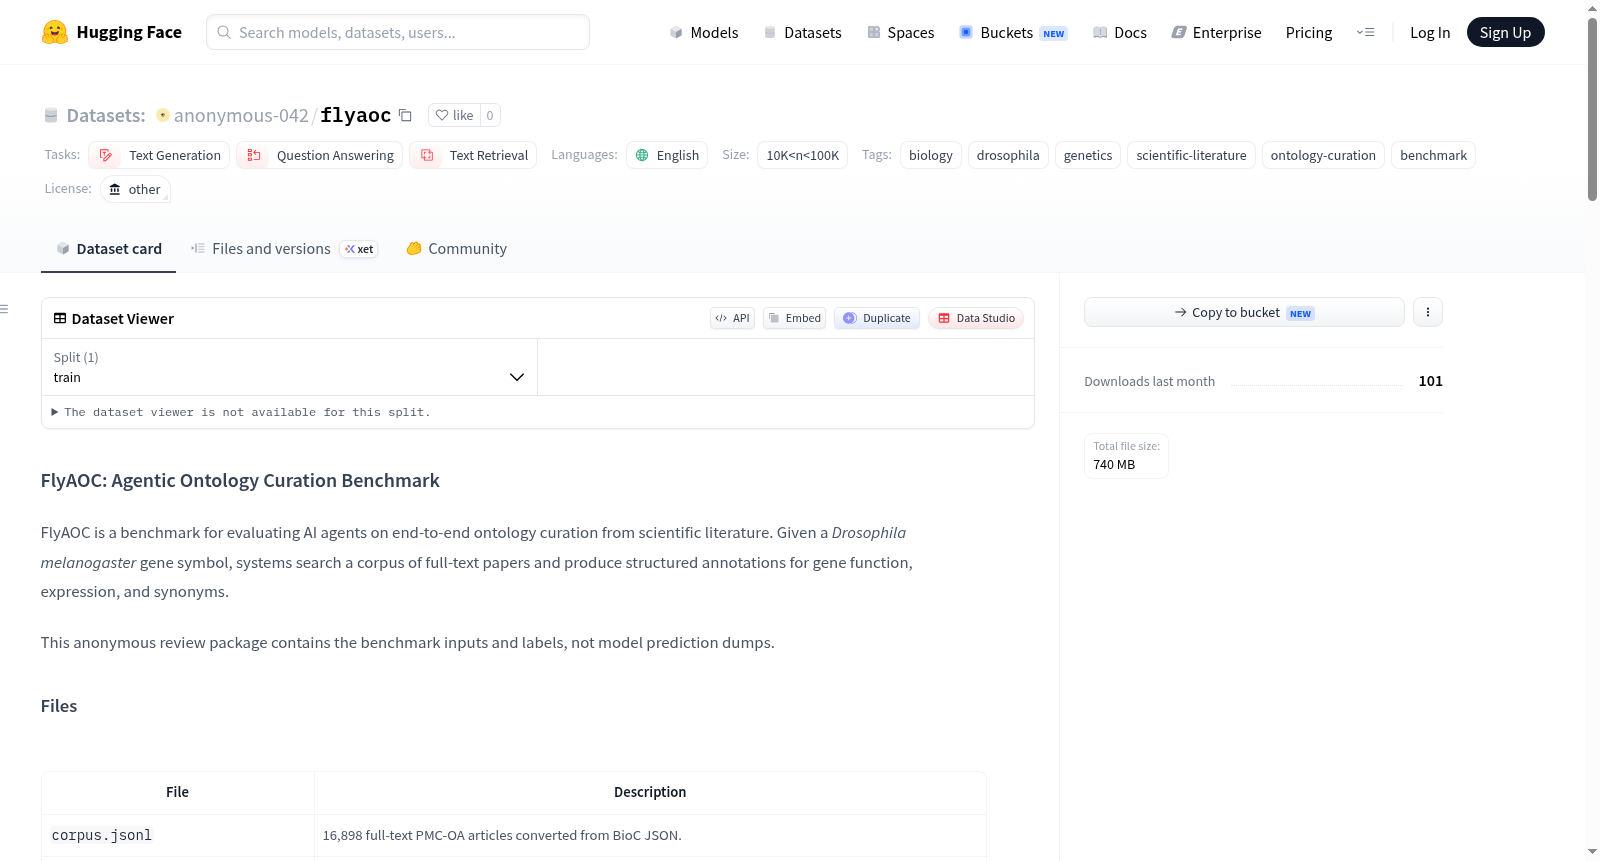Click the genetics tag
Viewport: 1600px width, 861px height.
(x=1088, y=155)
